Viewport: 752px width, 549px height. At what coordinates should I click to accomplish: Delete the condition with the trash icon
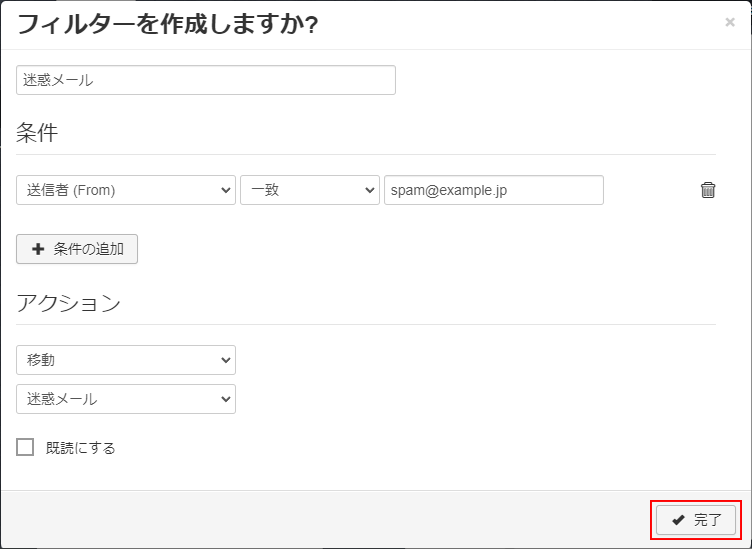point(708,190)
